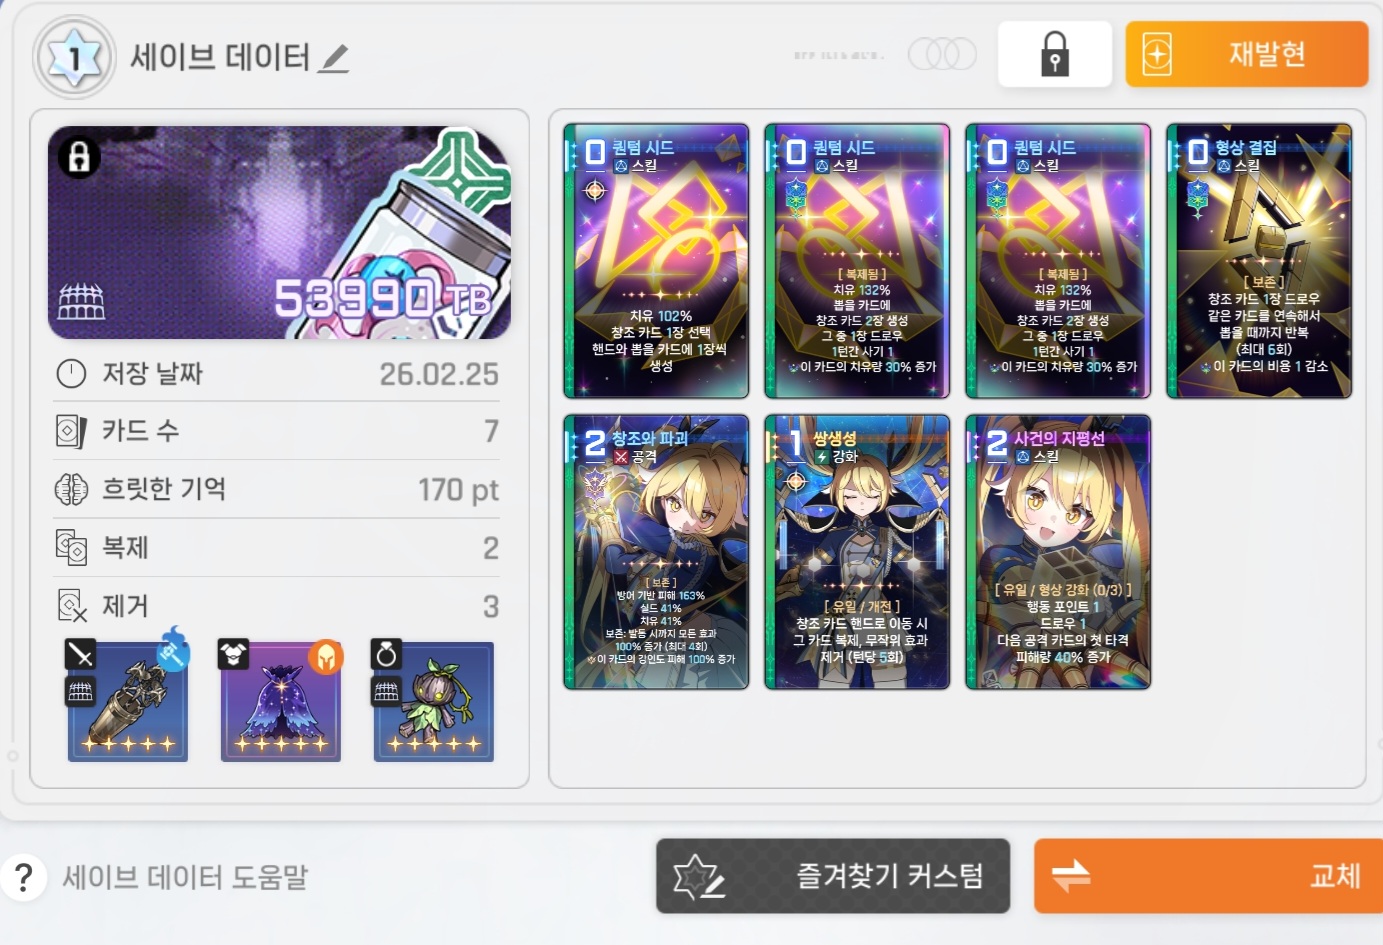1383x945 pixels.
Task: Open 세이브 데이터 도움말 question mark icon
Action: point(24,877)
